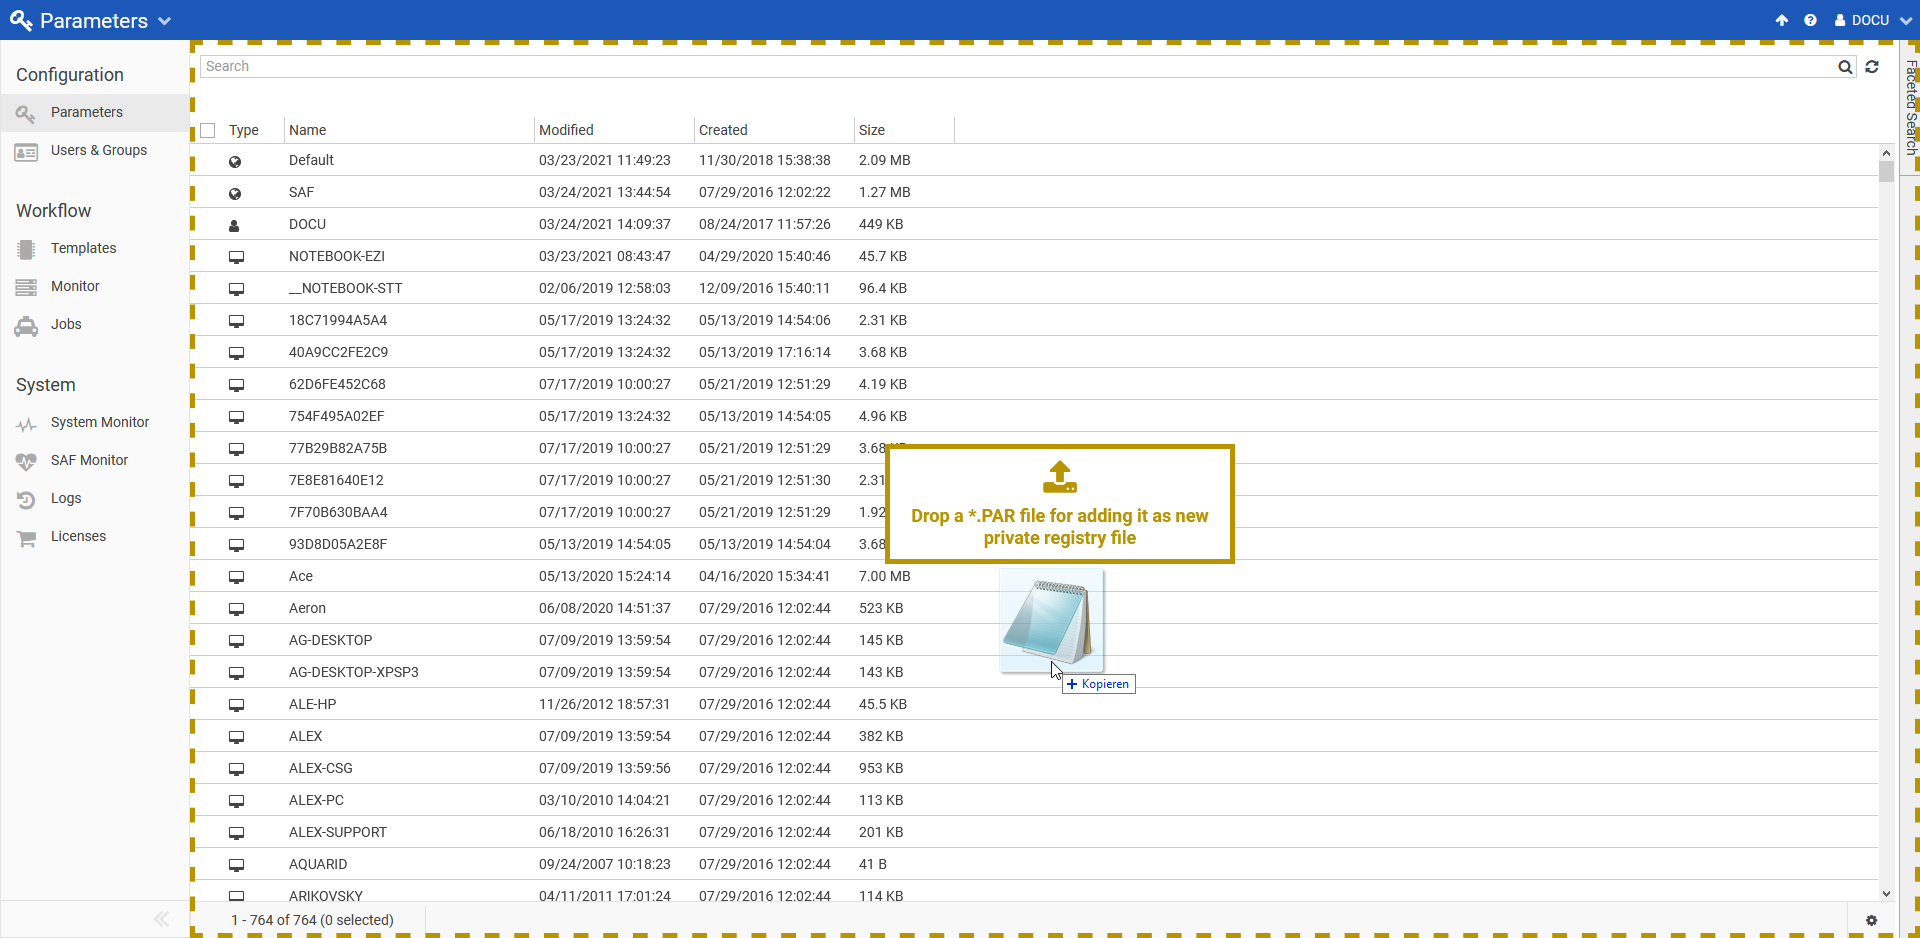Toggle the select-all checkbox in header
This screenshot has width=1920, height=938.
tap(208, 130)
